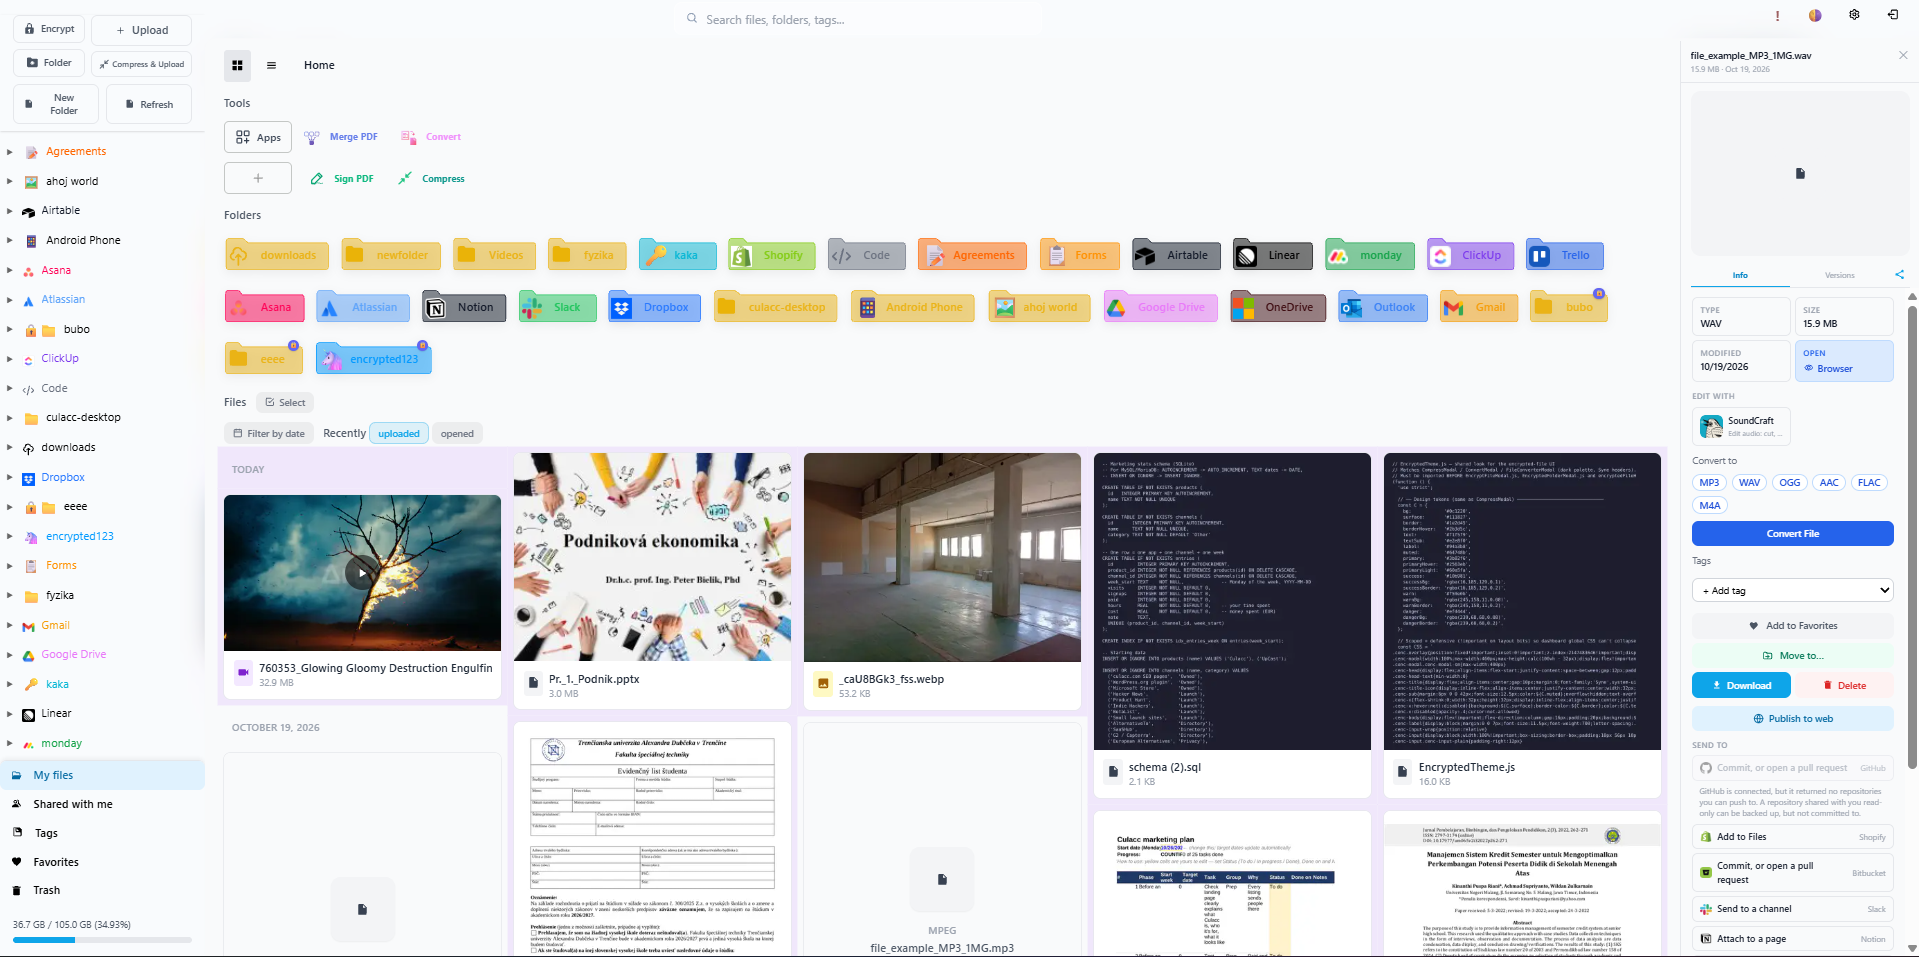
Task: Click the Convert File button
Action: [1793, 534]
